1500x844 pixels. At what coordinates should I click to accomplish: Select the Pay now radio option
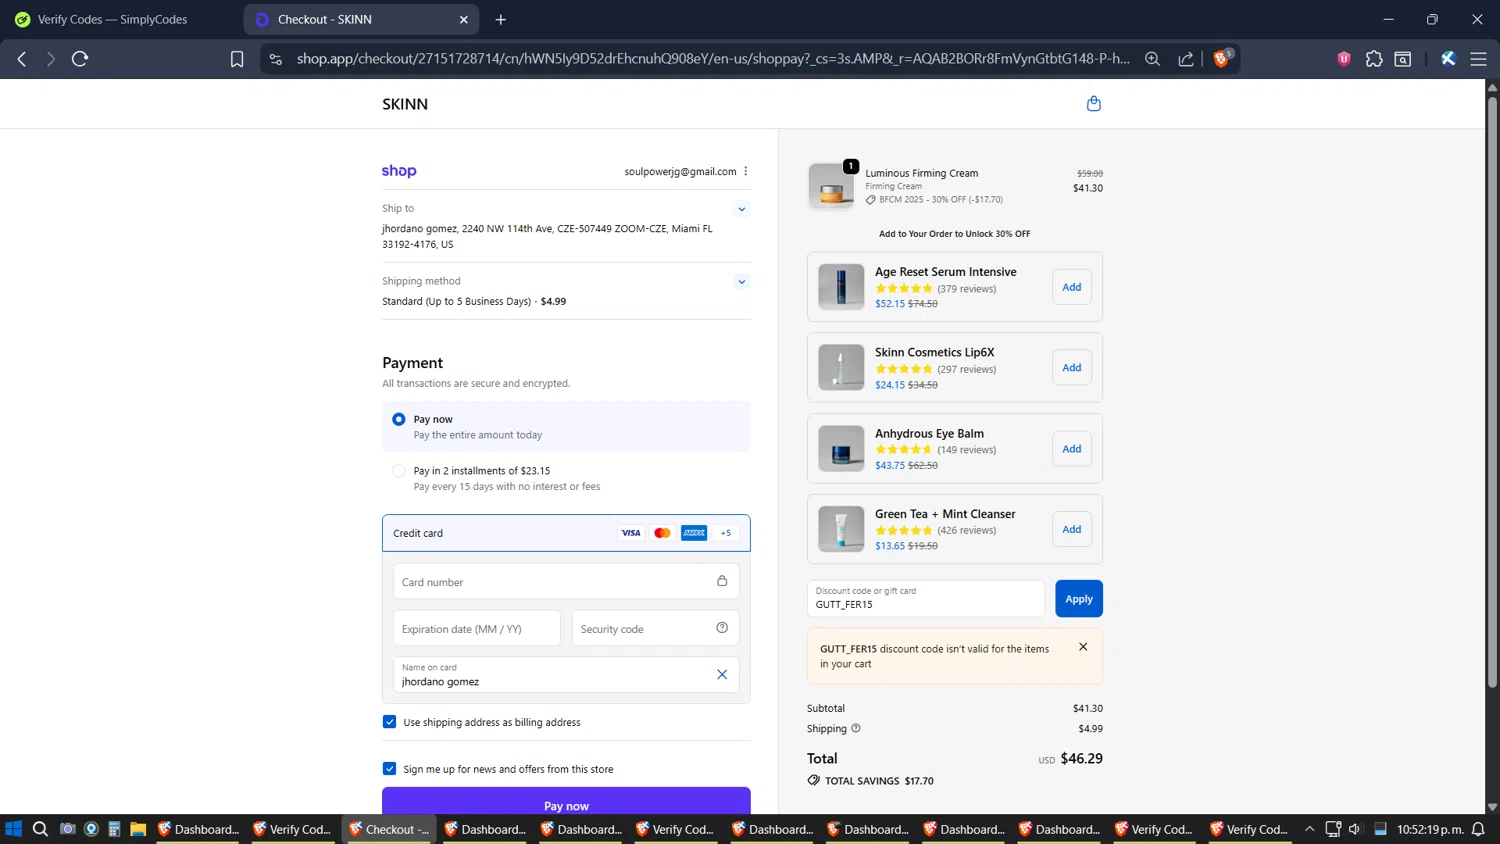[x=399, y=419]
